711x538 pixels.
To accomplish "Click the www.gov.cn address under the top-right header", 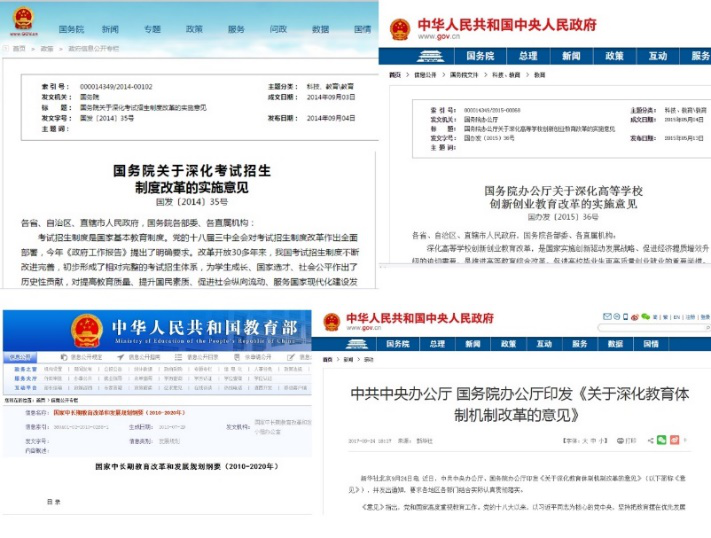I will pos(438,37).
